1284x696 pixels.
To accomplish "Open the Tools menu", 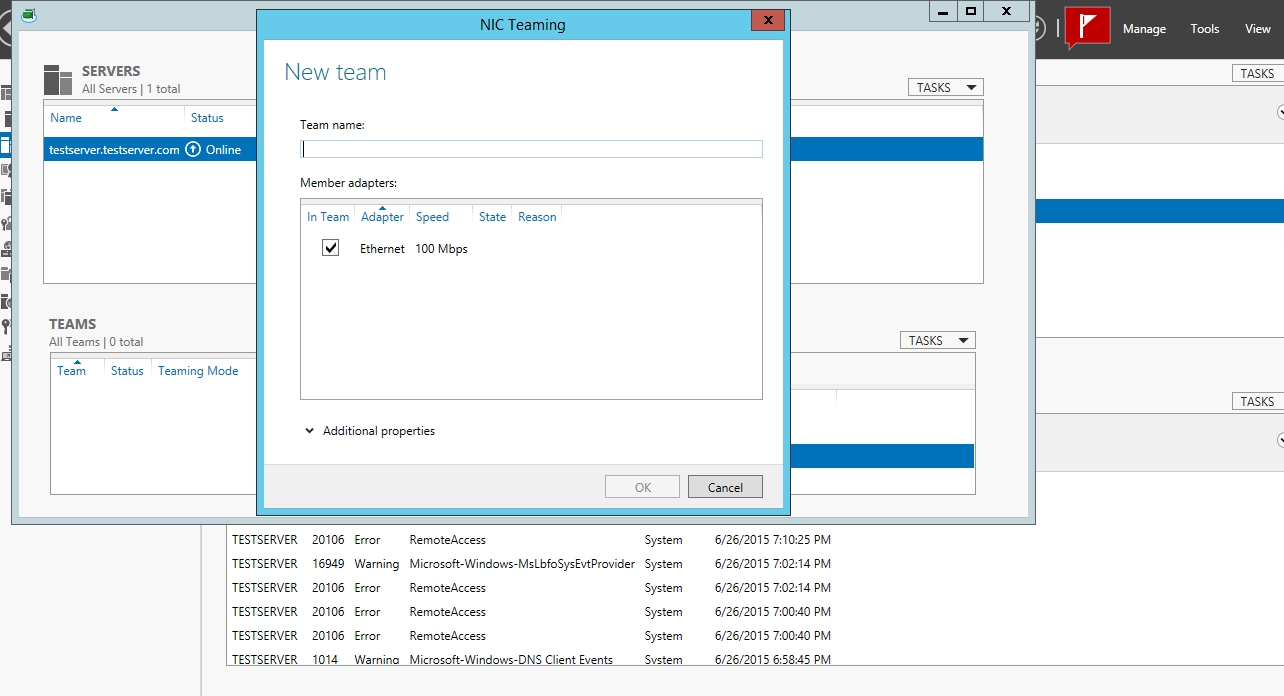I will [x=1204, y=29].
